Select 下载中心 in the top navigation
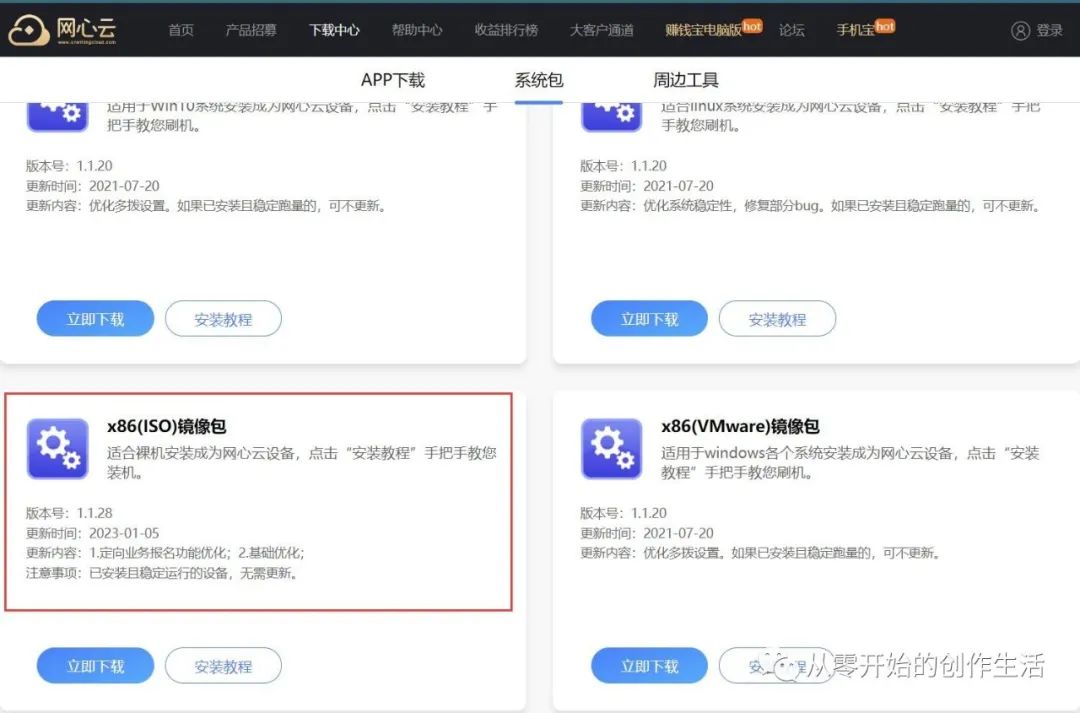Image resolution: width=1080 pixels, height=713 pixels. (x=334, y=30)
